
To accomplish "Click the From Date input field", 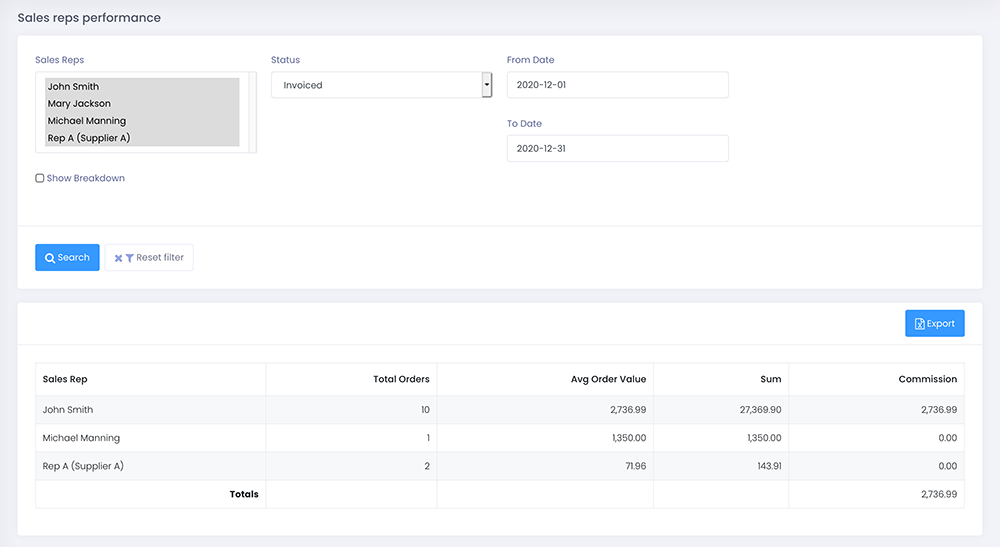I will click(617, 85).
